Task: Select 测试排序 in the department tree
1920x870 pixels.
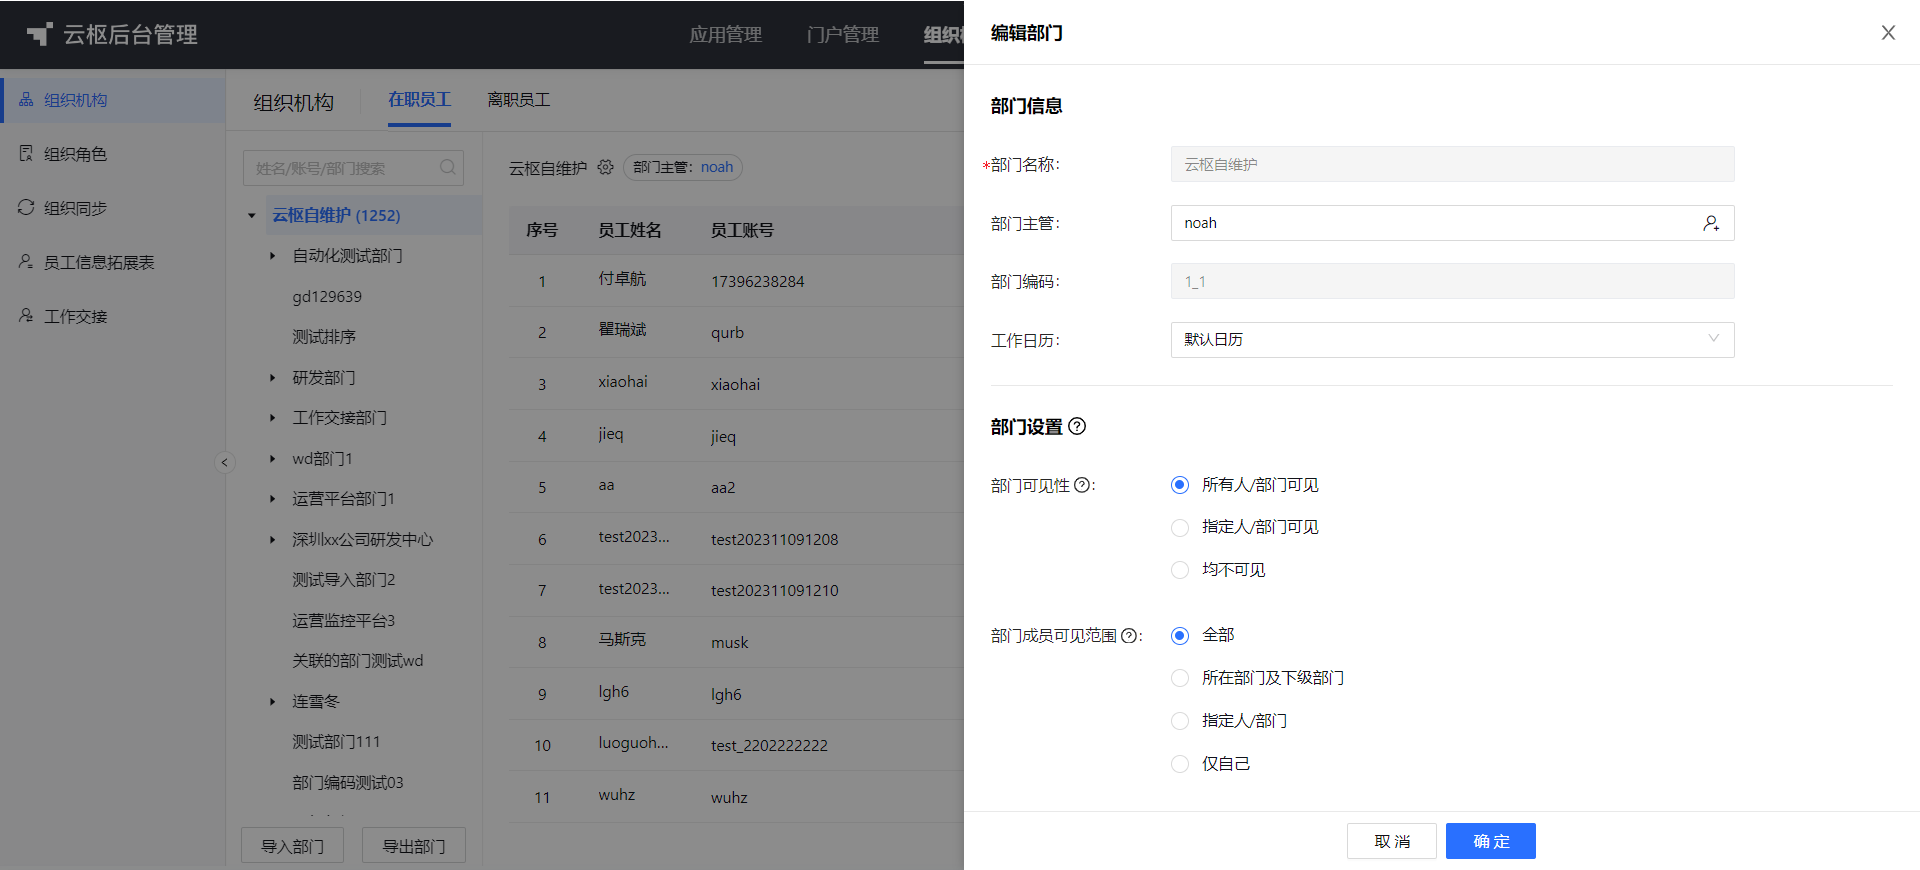Action: pyautogui.click(x=324, y=337)
